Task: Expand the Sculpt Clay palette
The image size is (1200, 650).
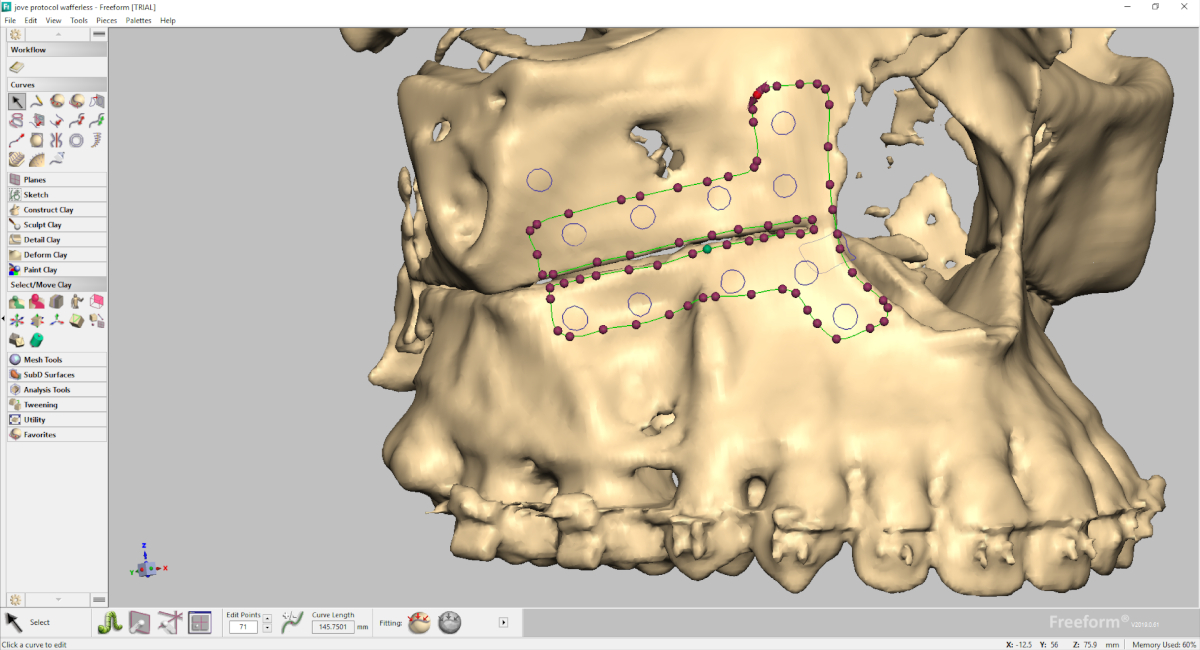Action: pos(42,225)
